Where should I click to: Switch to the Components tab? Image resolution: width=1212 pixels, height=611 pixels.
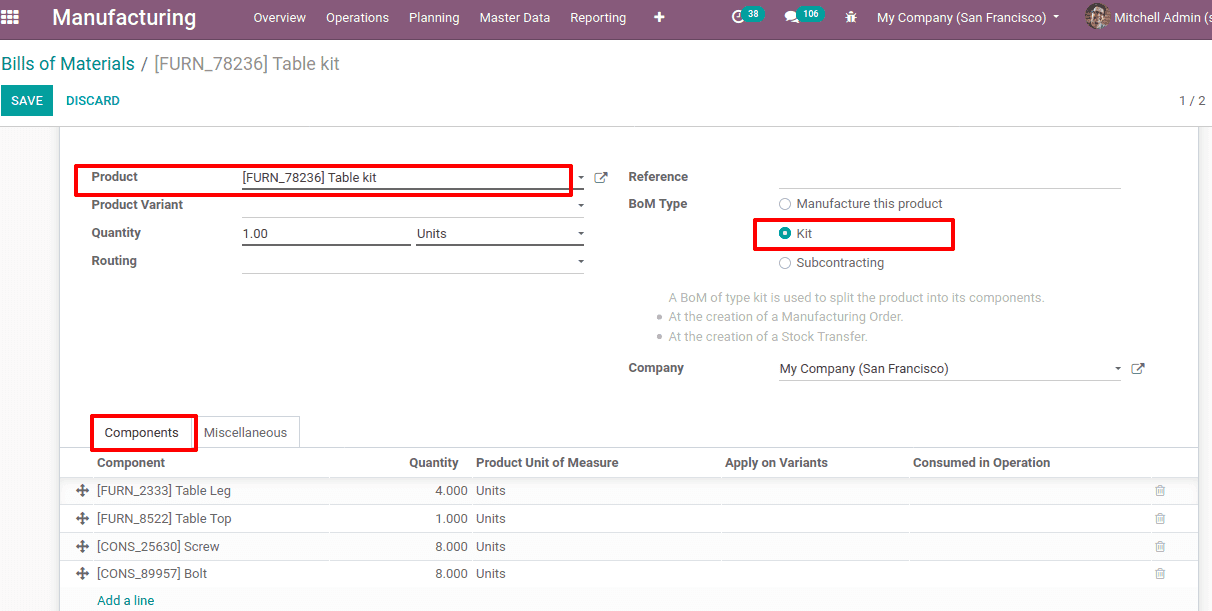(x=142, y=433)
